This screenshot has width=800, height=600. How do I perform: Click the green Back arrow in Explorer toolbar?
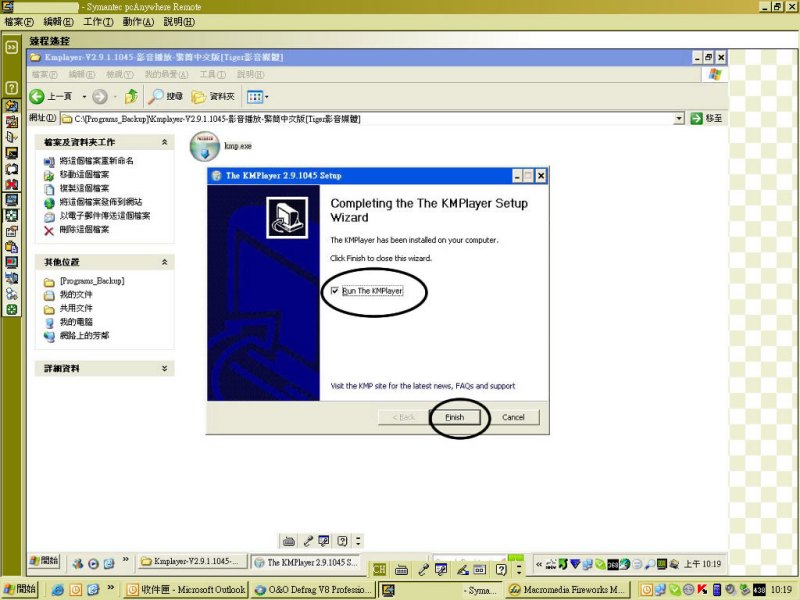tap(37, 96)
